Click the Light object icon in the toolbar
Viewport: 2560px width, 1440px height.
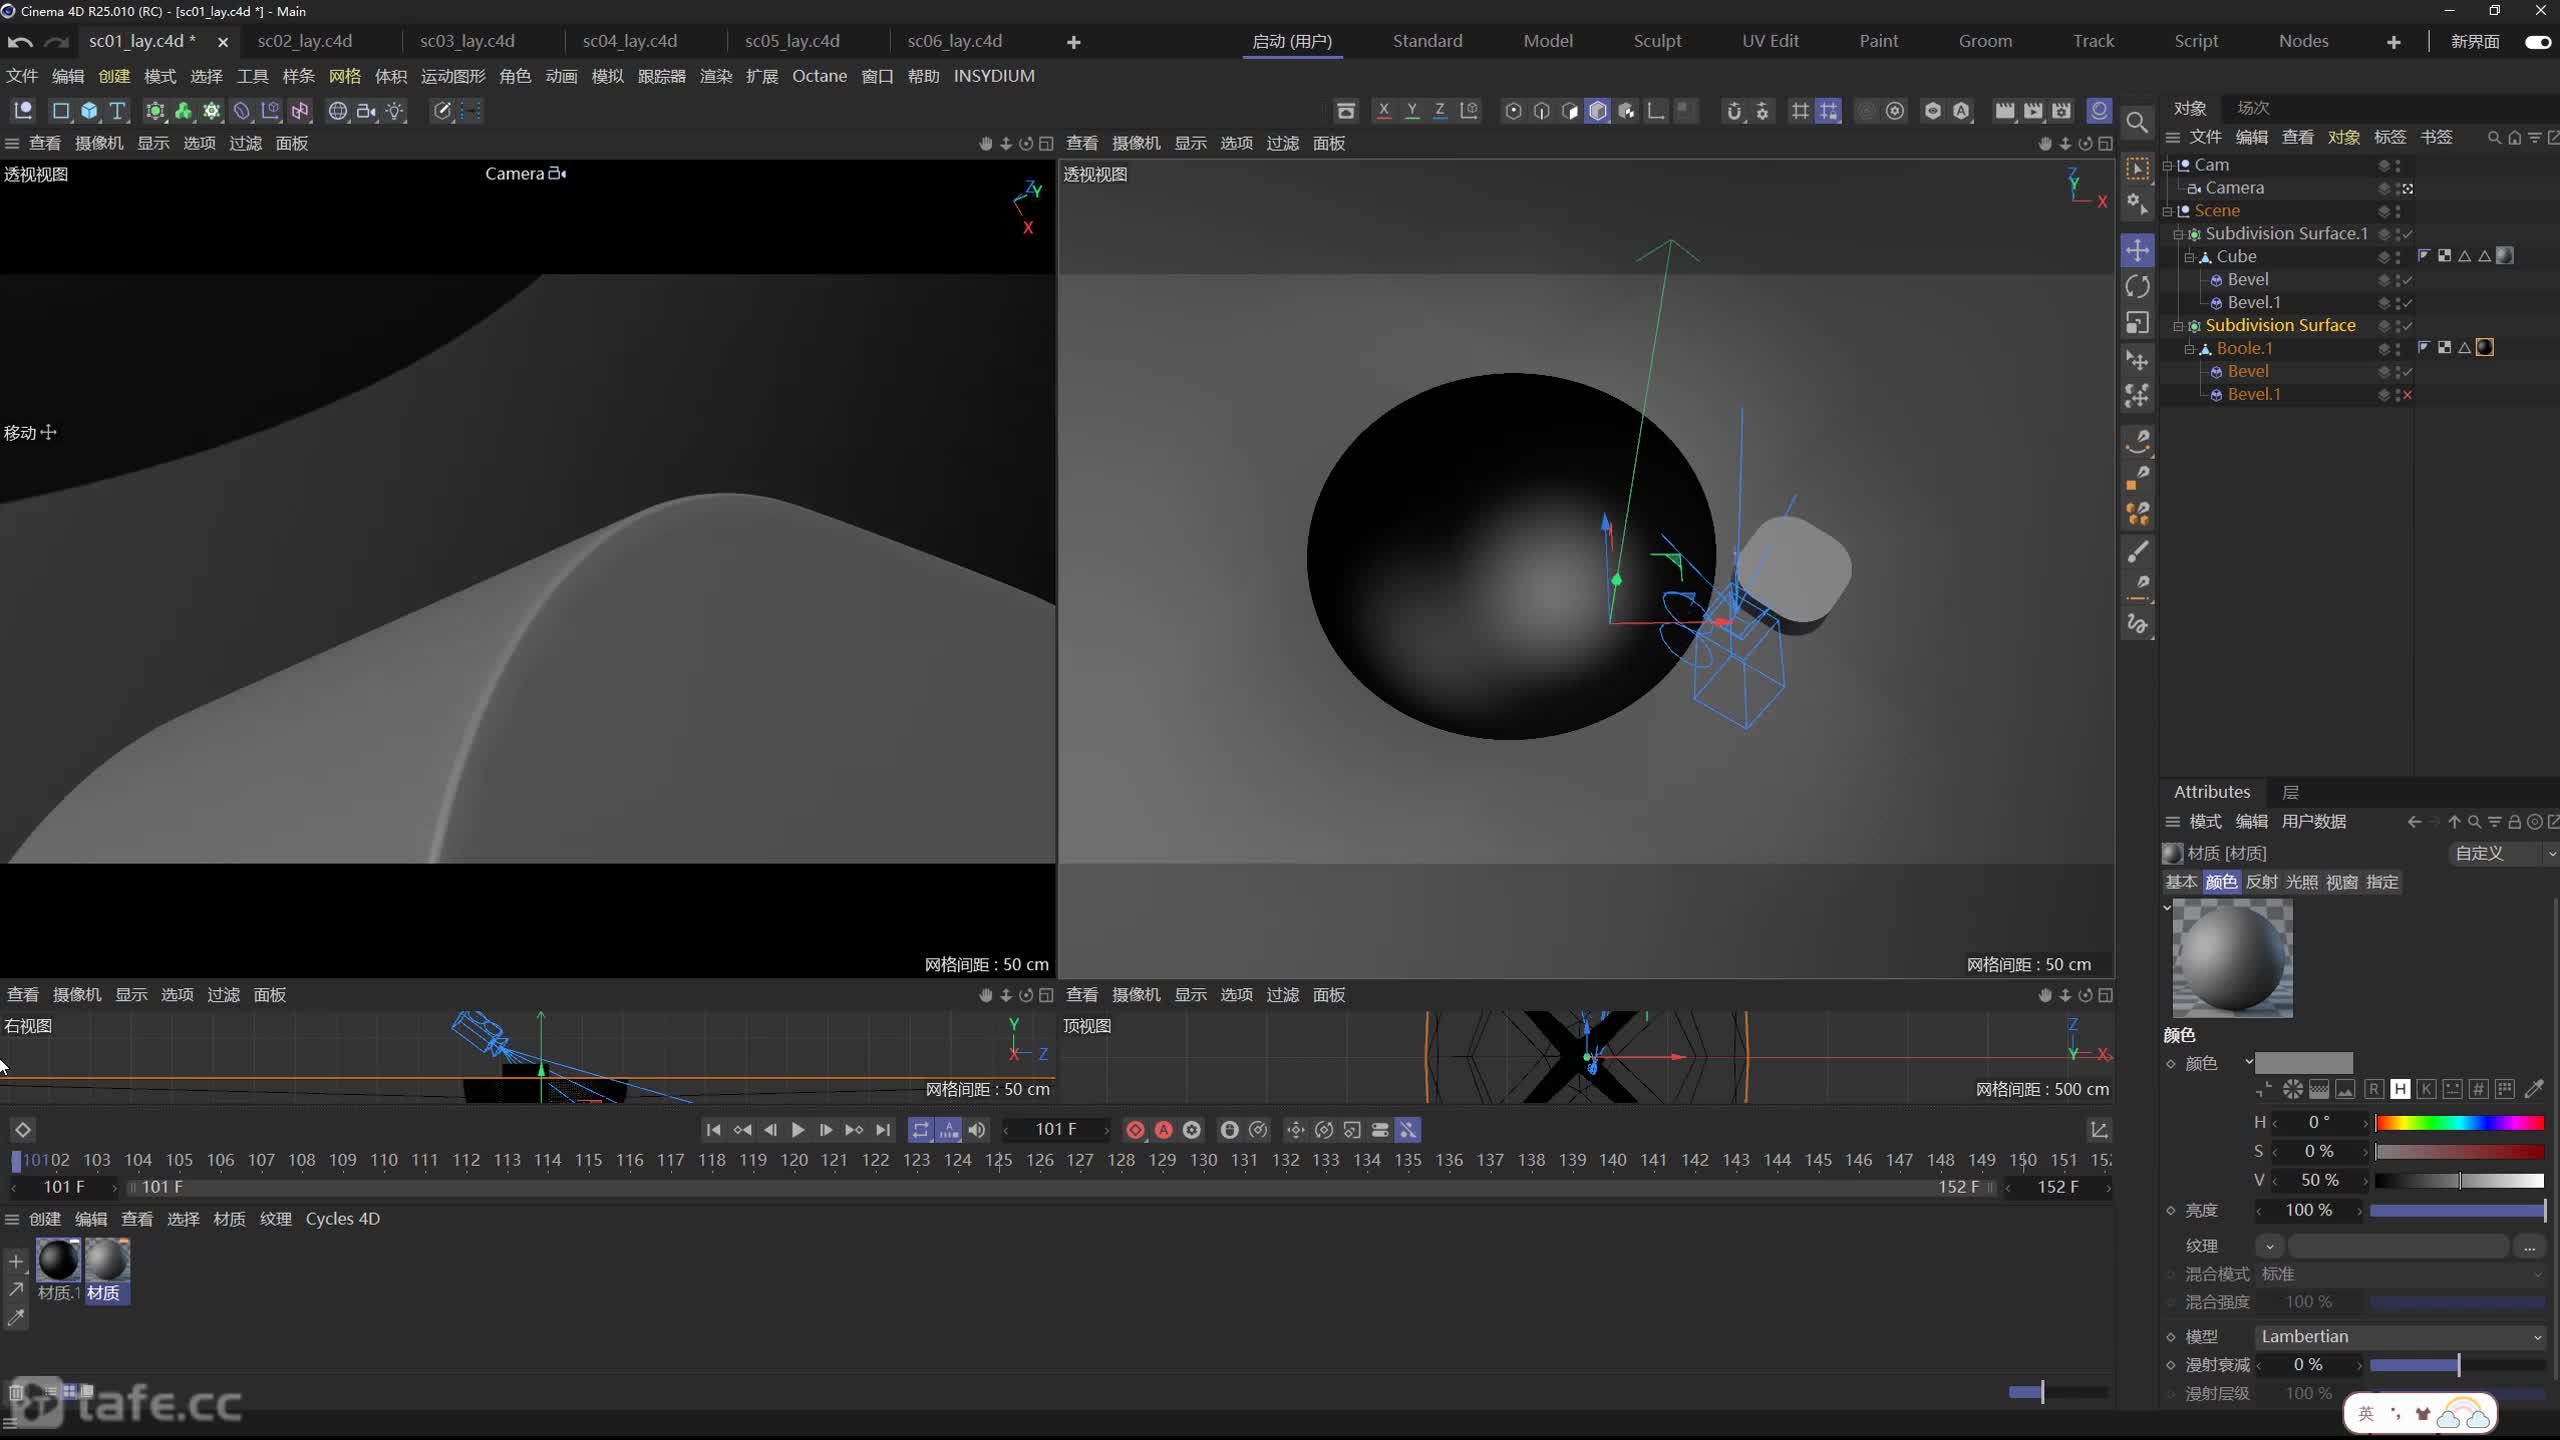pyautogui.click(x=395, y=111)
